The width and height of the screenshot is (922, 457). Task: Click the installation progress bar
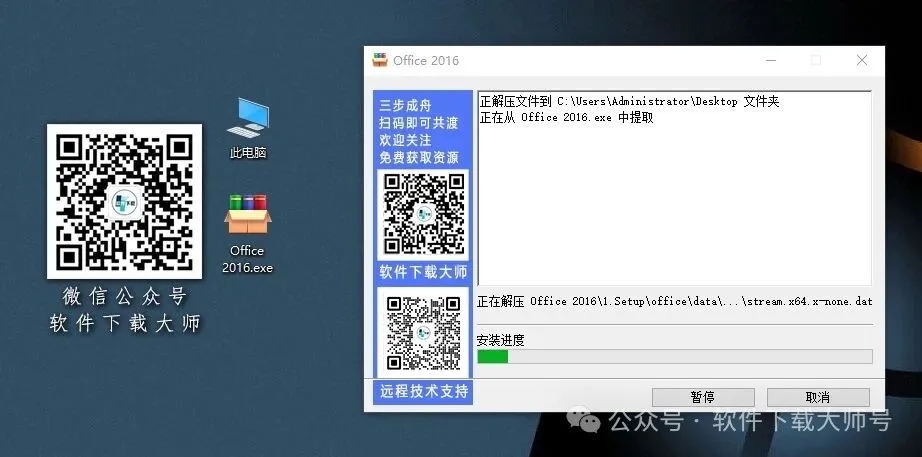coord(674,356)
